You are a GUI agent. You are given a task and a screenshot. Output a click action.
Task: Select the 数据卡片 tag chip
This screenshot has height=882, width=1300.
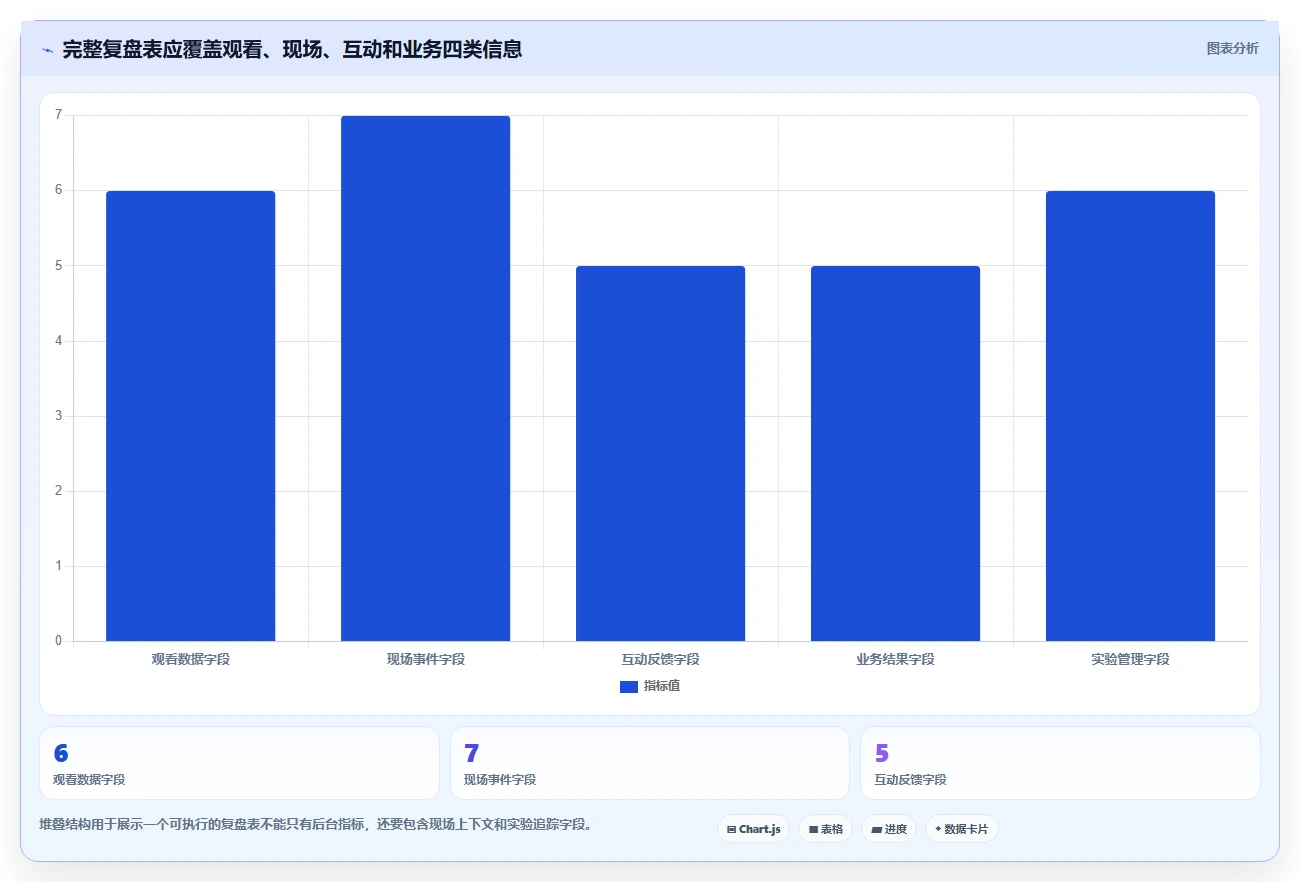coord(961,829)
